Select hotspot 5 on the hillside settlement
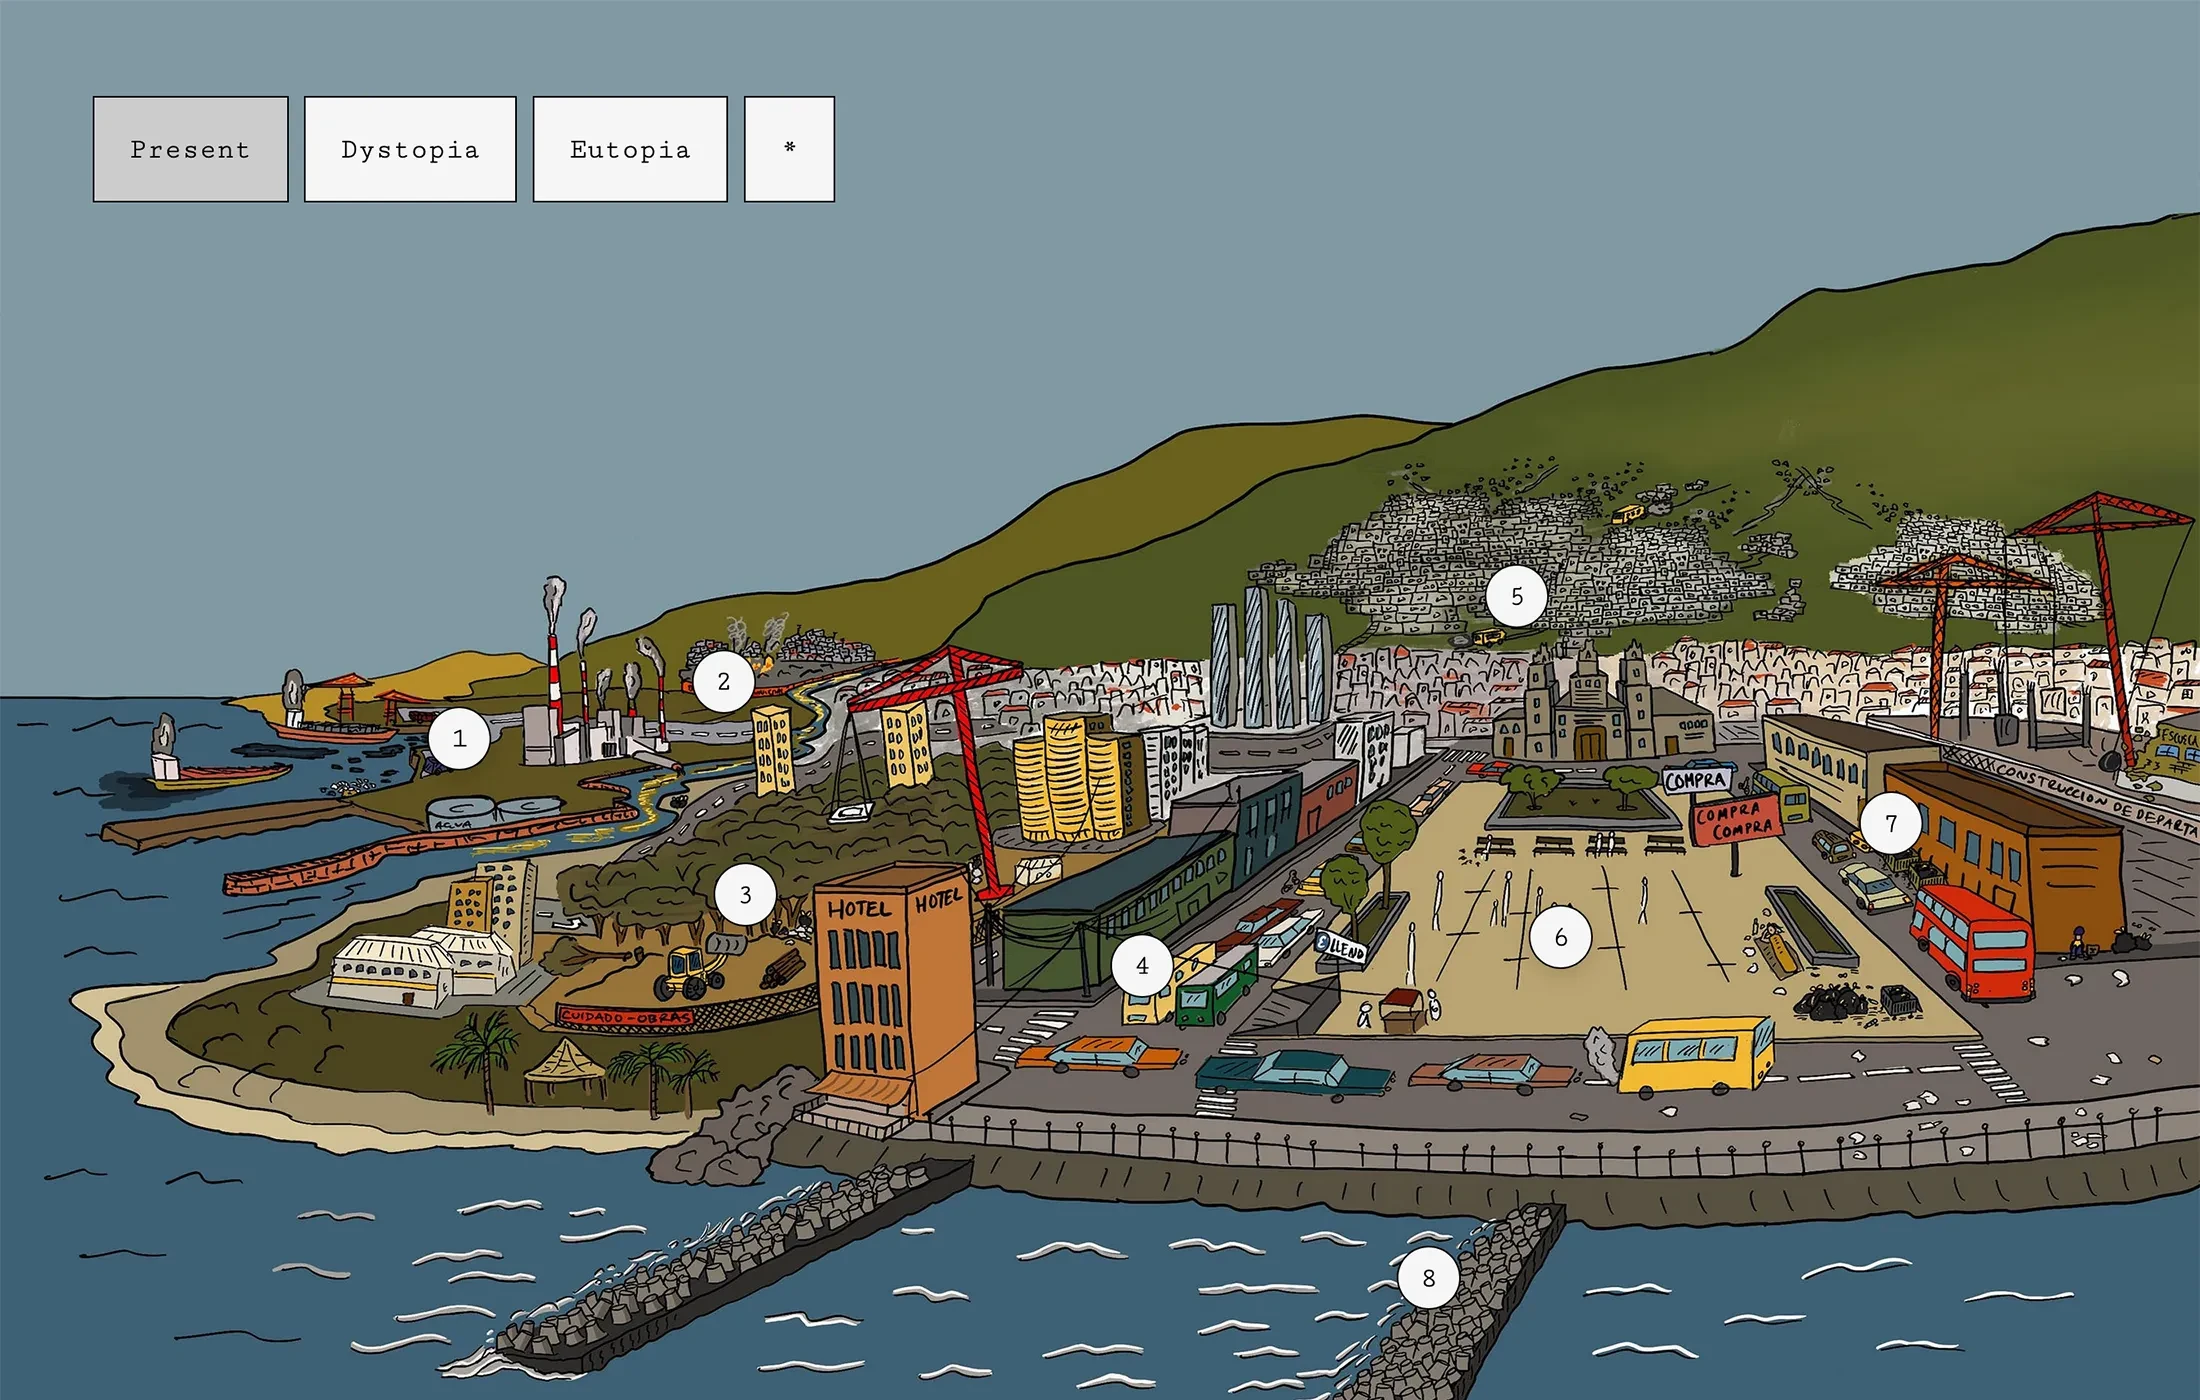Image resolution: width=2200 pixels, height=1400 pixels. coord(1518,596)
